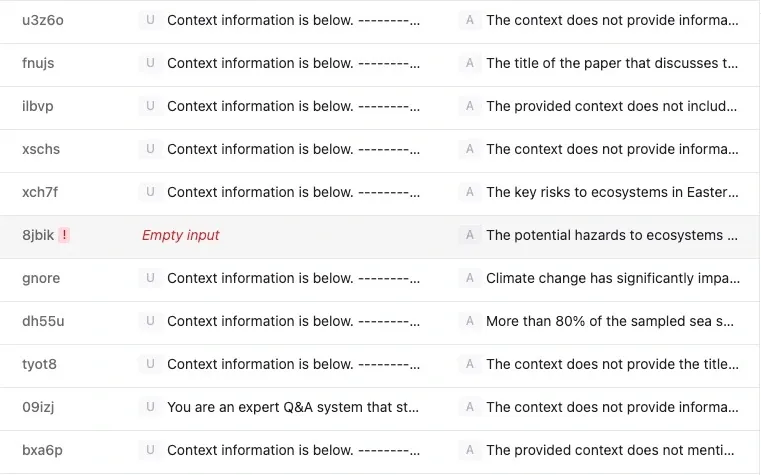Open the row with ID u3z6o
Viewport: 761px width, 475px height.
(x=43, y=20)
